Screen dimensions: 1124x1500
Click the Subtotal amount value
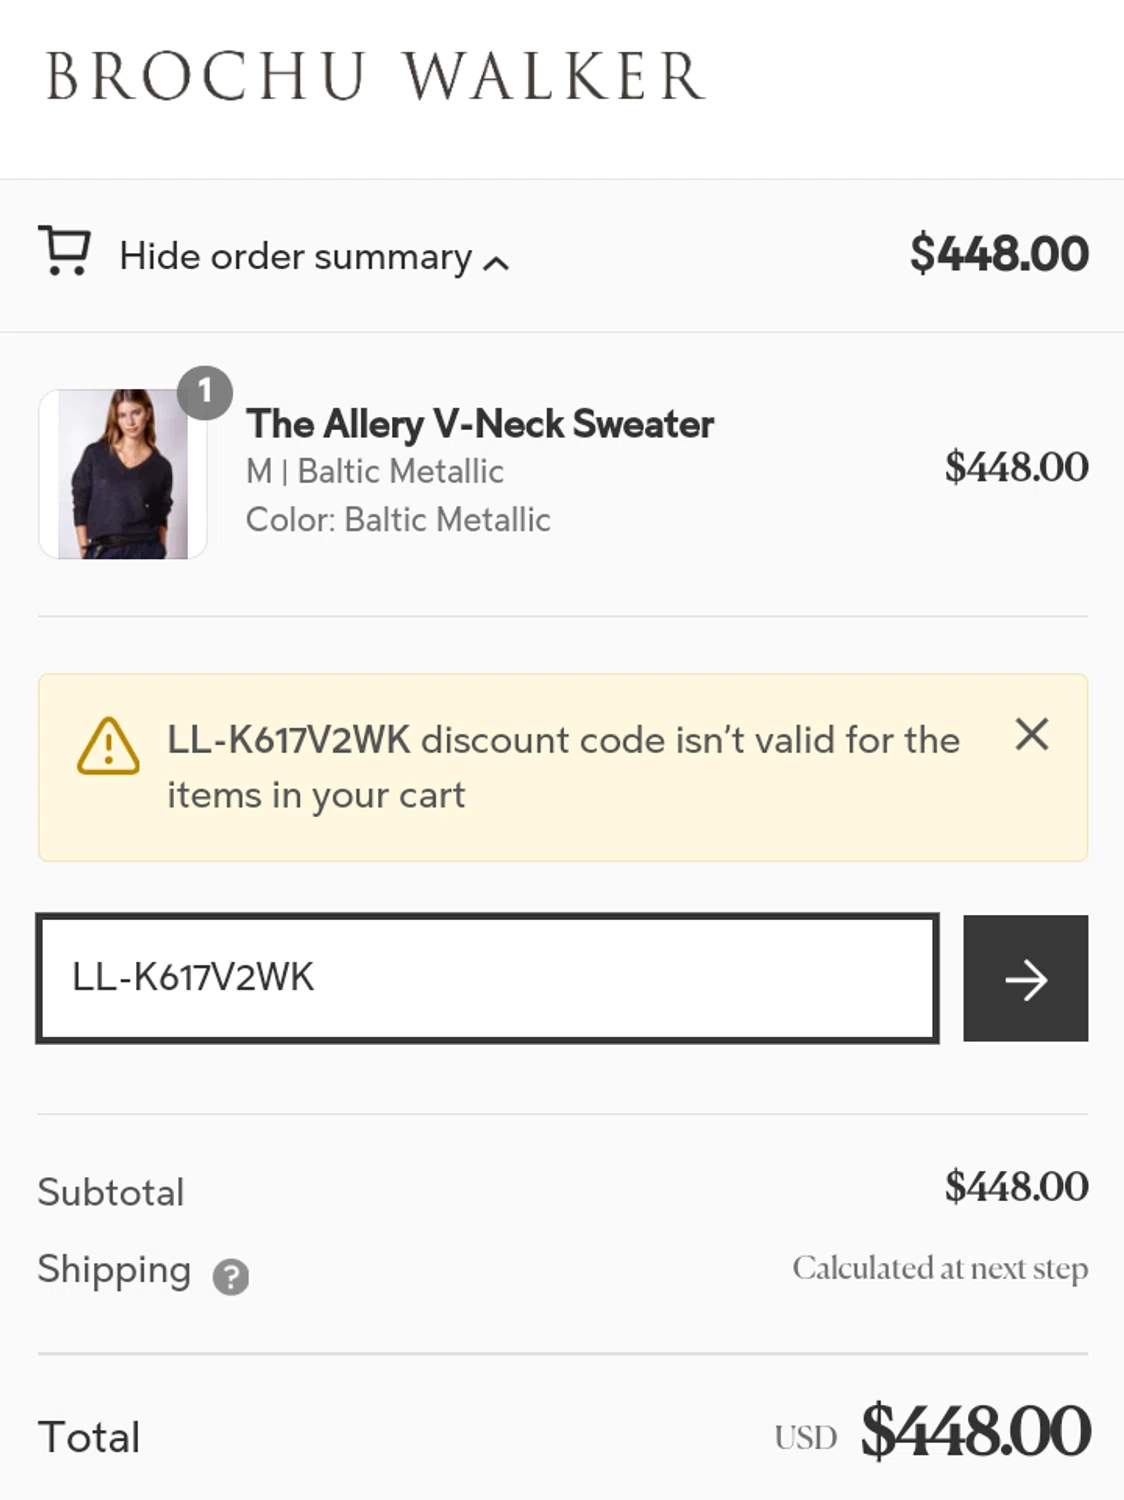[1016, 1187]
